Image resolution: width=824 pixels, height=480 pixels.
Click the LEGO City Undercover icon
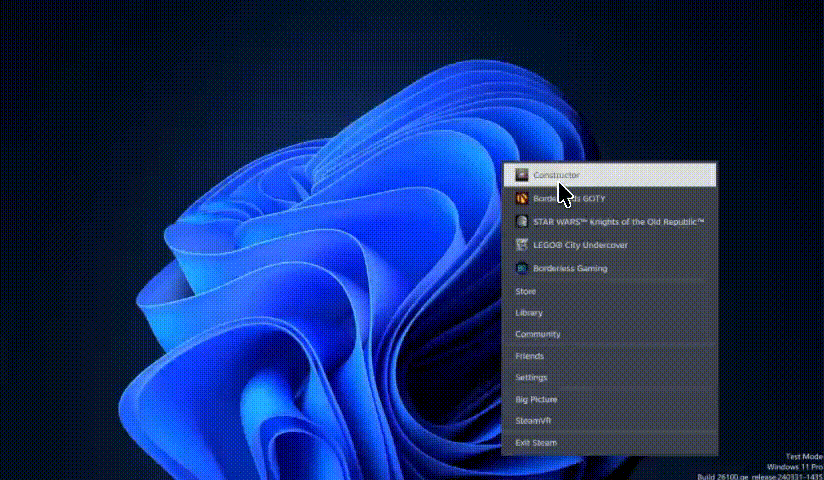pos(521,245)
